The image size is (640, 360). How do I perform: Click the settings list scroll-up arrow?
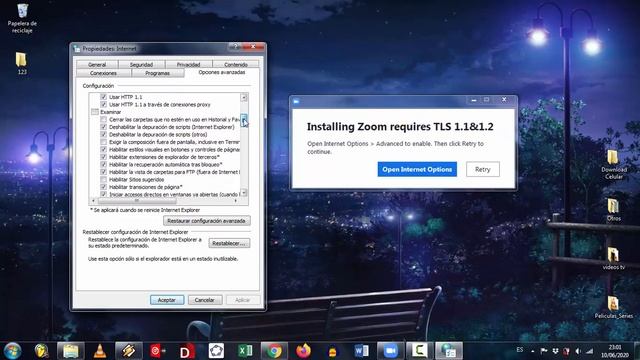(x=244, y=98)
